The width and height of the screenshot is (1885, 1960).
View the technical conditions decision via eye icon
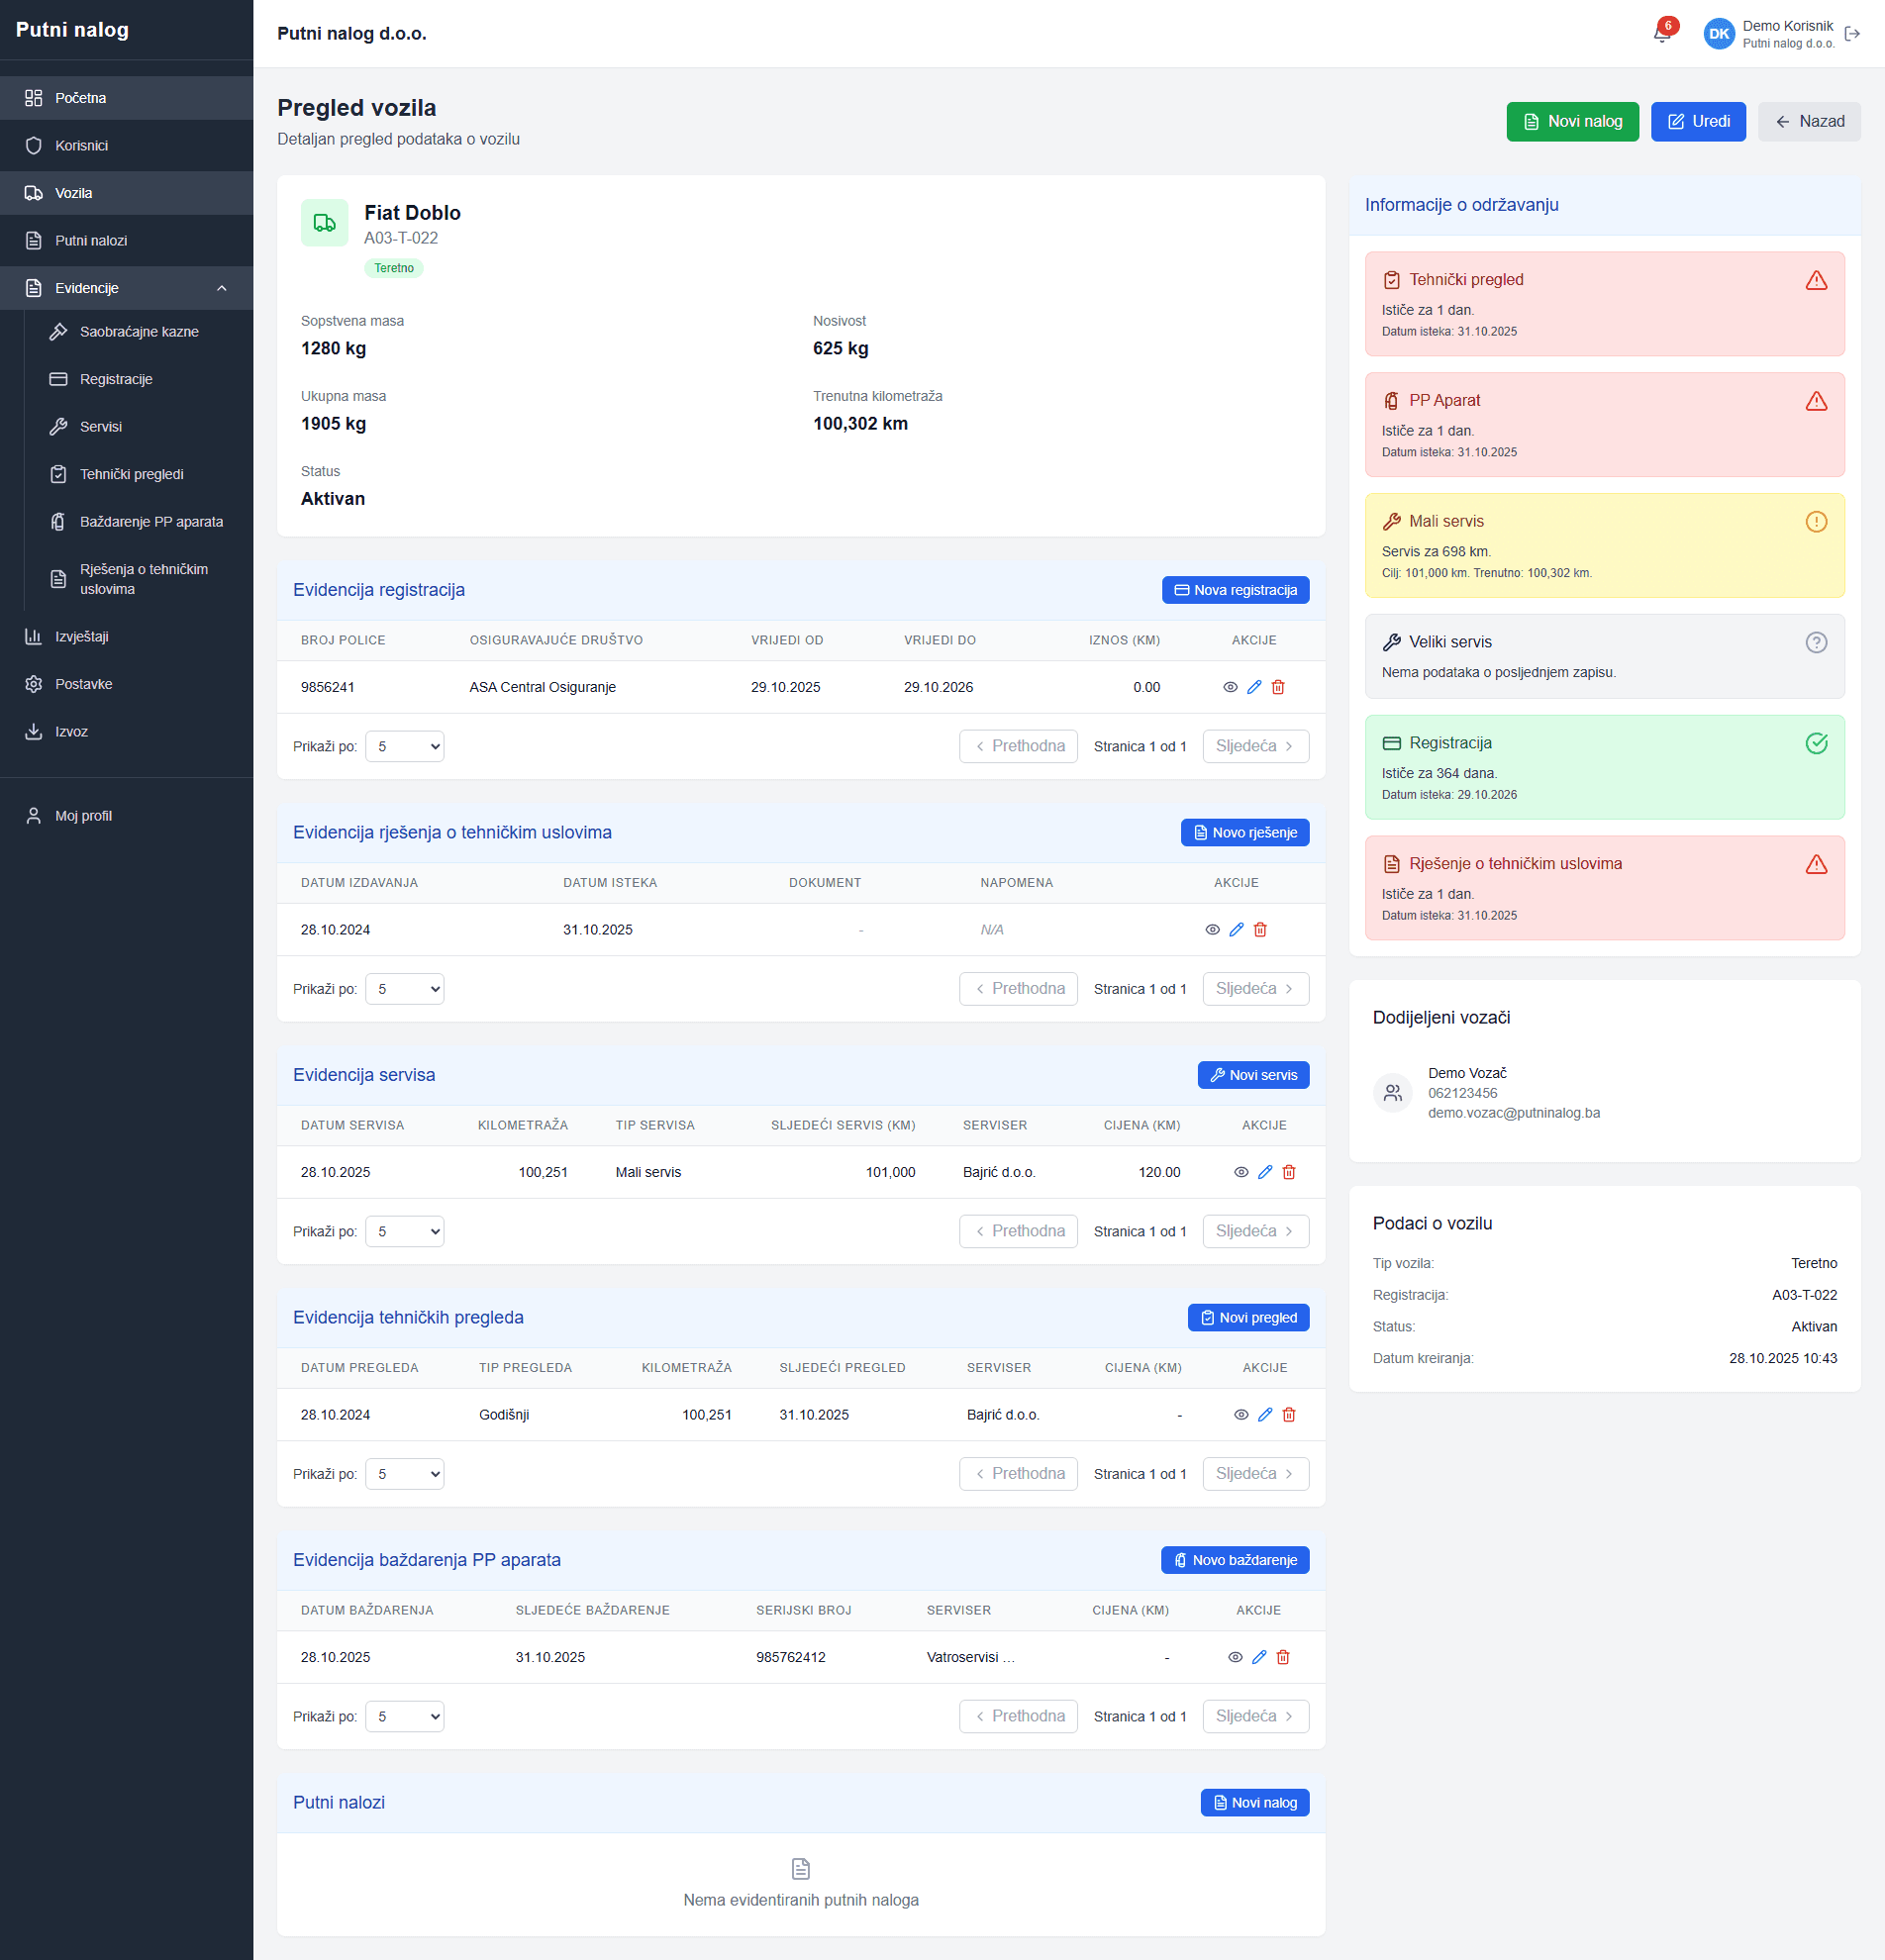tap(1212, 930)
